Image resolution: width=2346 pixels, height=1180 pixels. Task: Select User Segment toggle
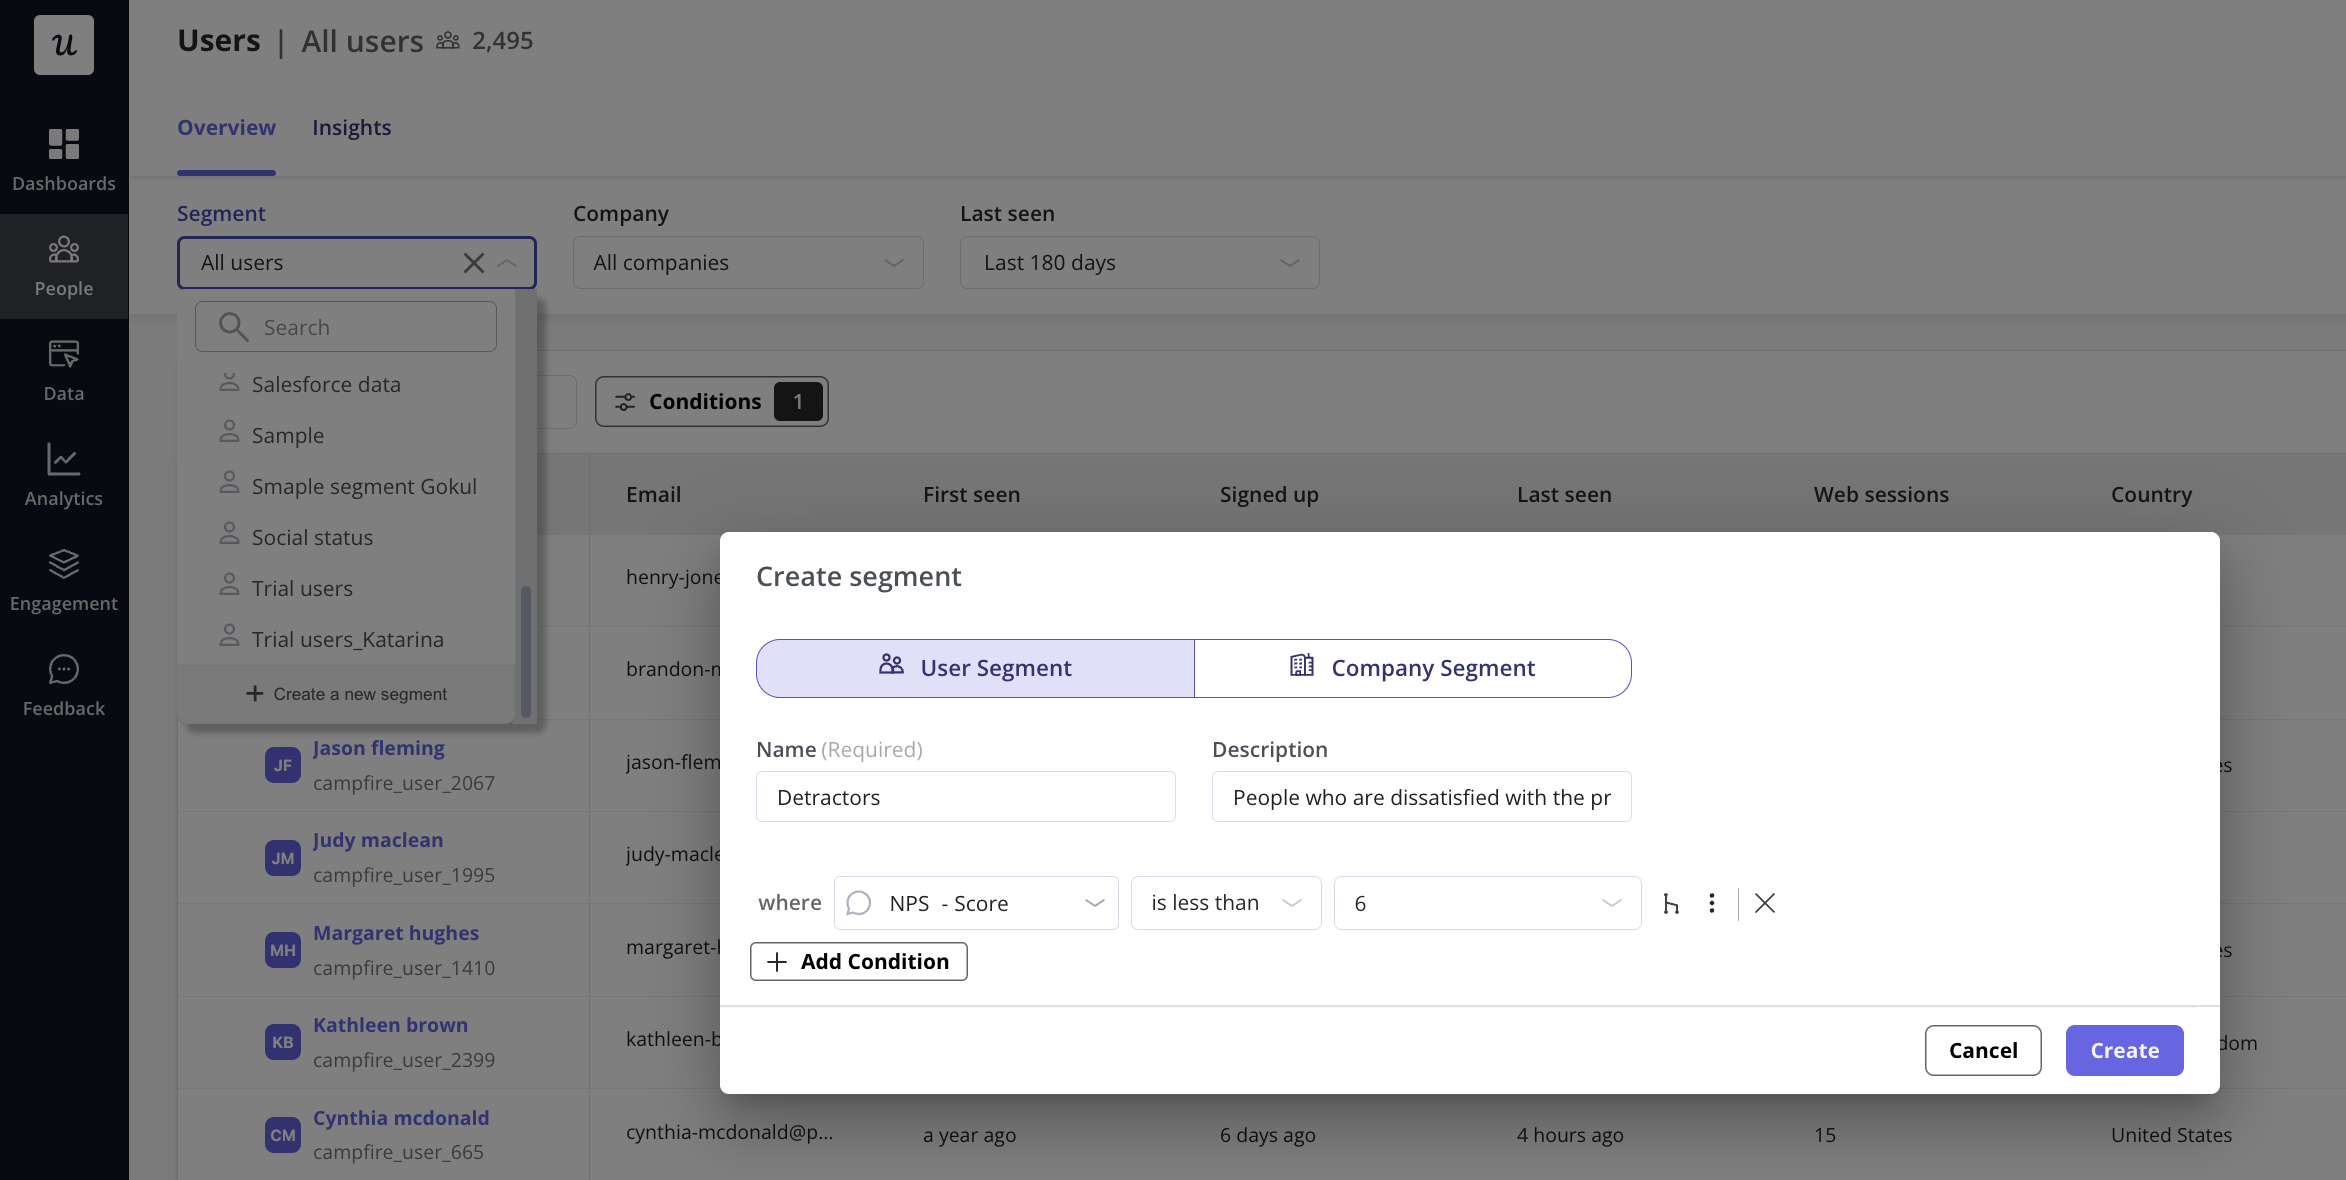coord(975,668)
